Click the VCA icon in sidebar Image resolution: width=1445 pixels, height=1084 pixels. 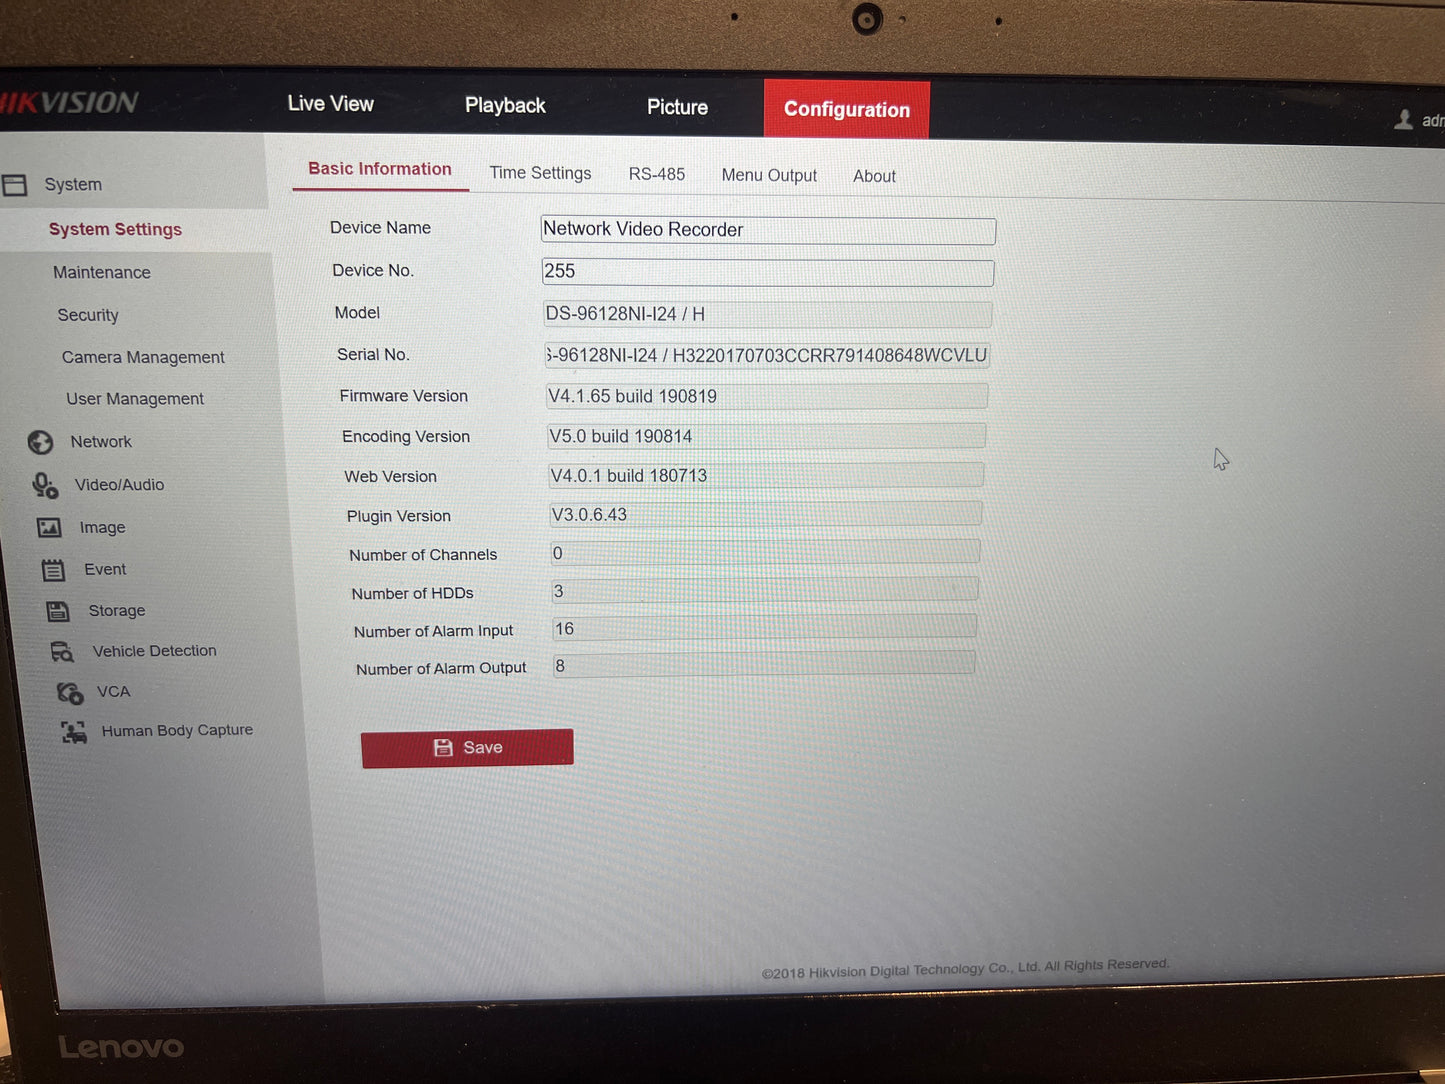coord(69,692)
